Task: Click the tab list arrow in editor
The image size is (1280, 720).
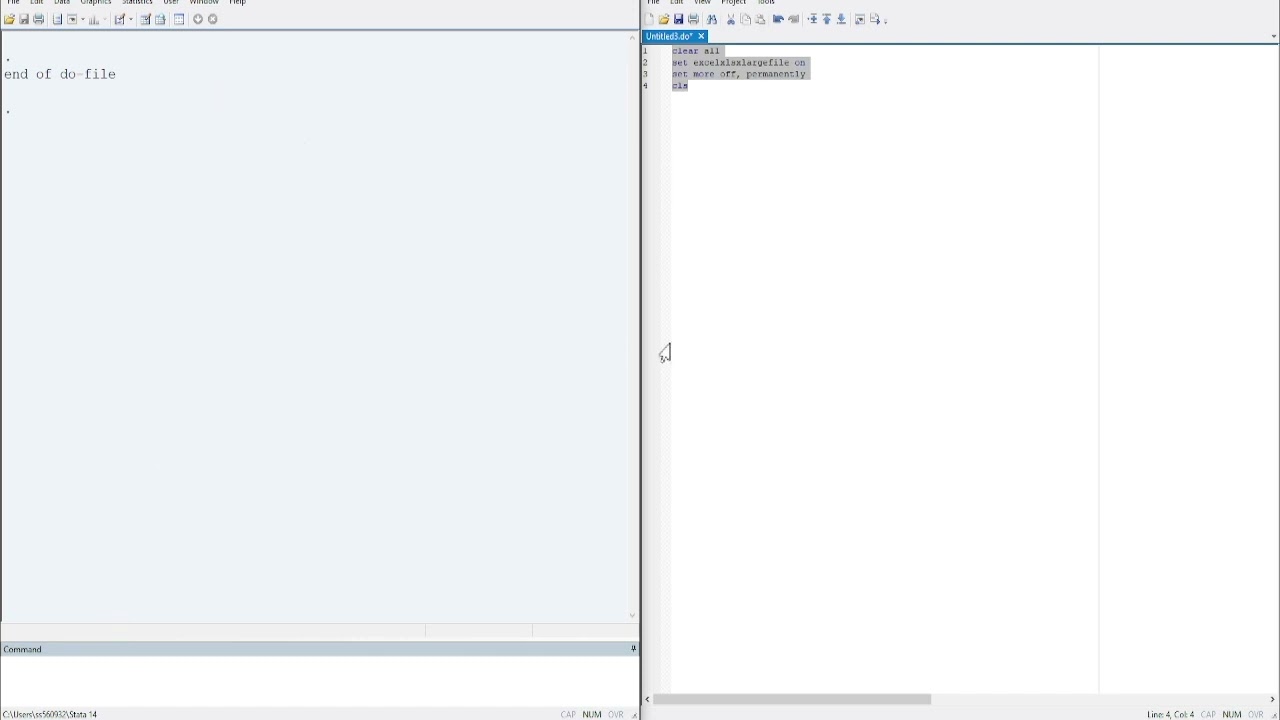Action: point(1273,36)
